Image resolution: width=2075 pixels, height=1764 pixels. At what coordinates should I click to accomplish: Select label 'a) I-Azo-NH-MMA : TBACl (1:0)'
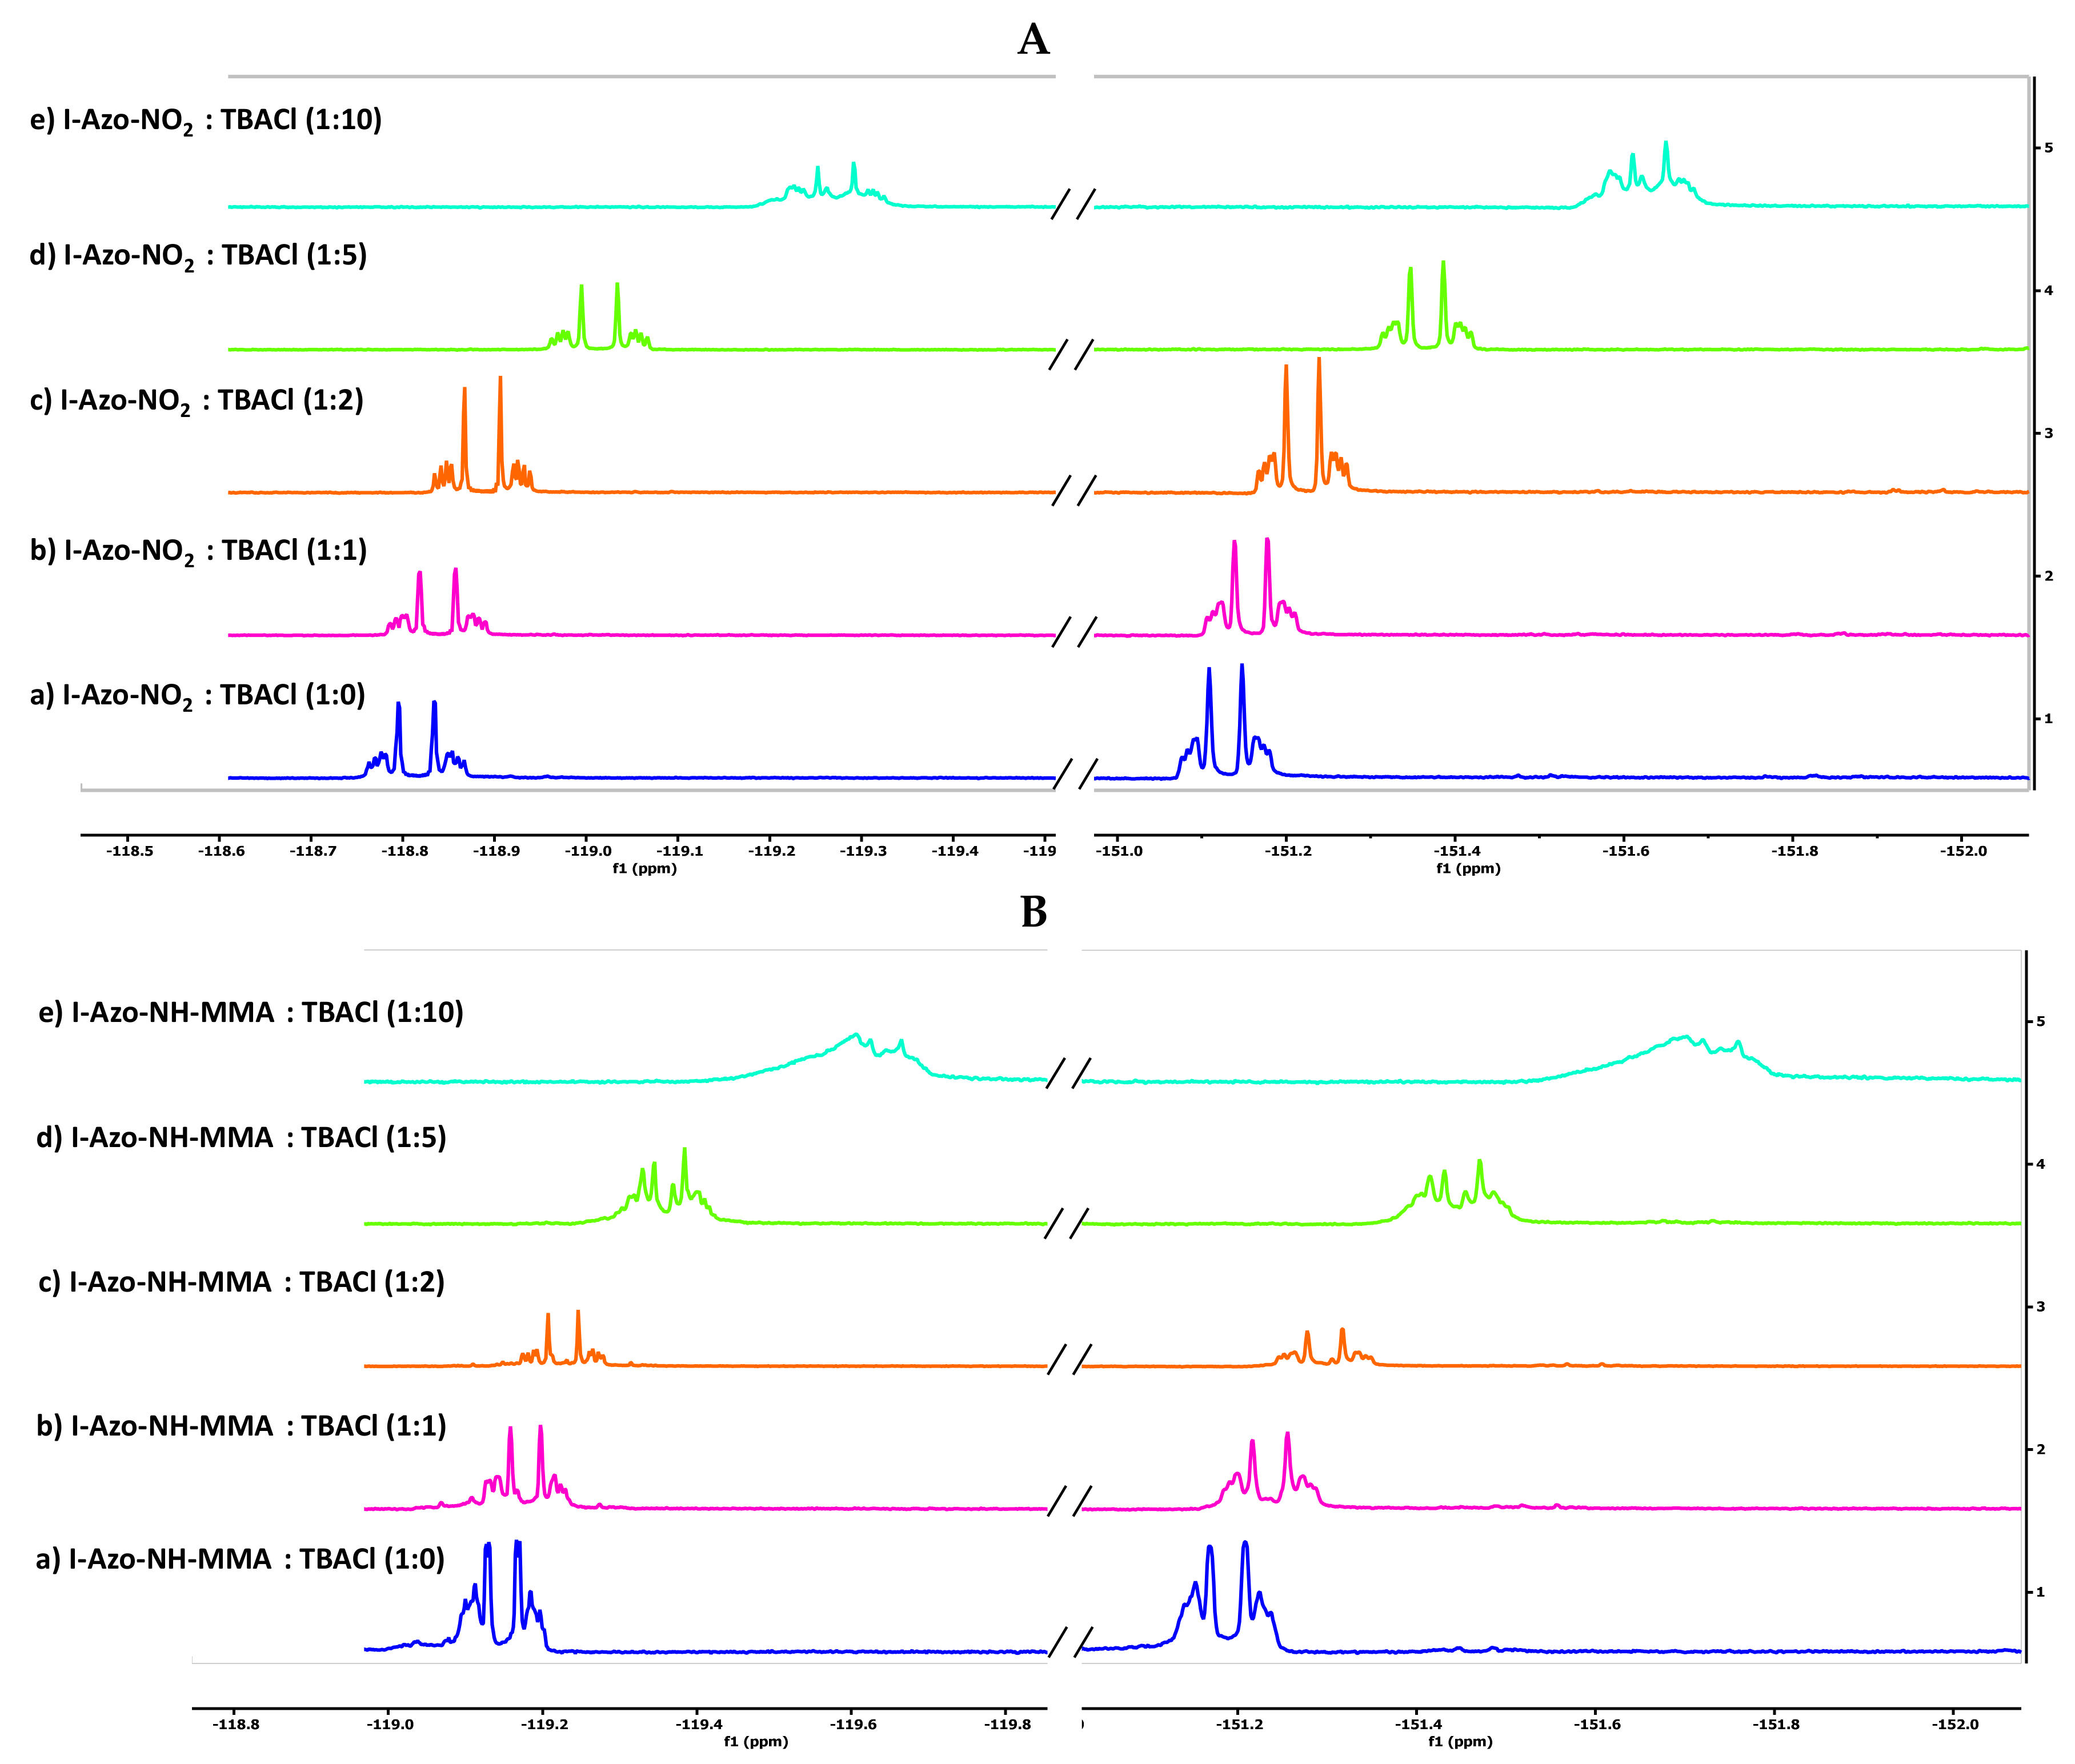[x=240, y=1559]
